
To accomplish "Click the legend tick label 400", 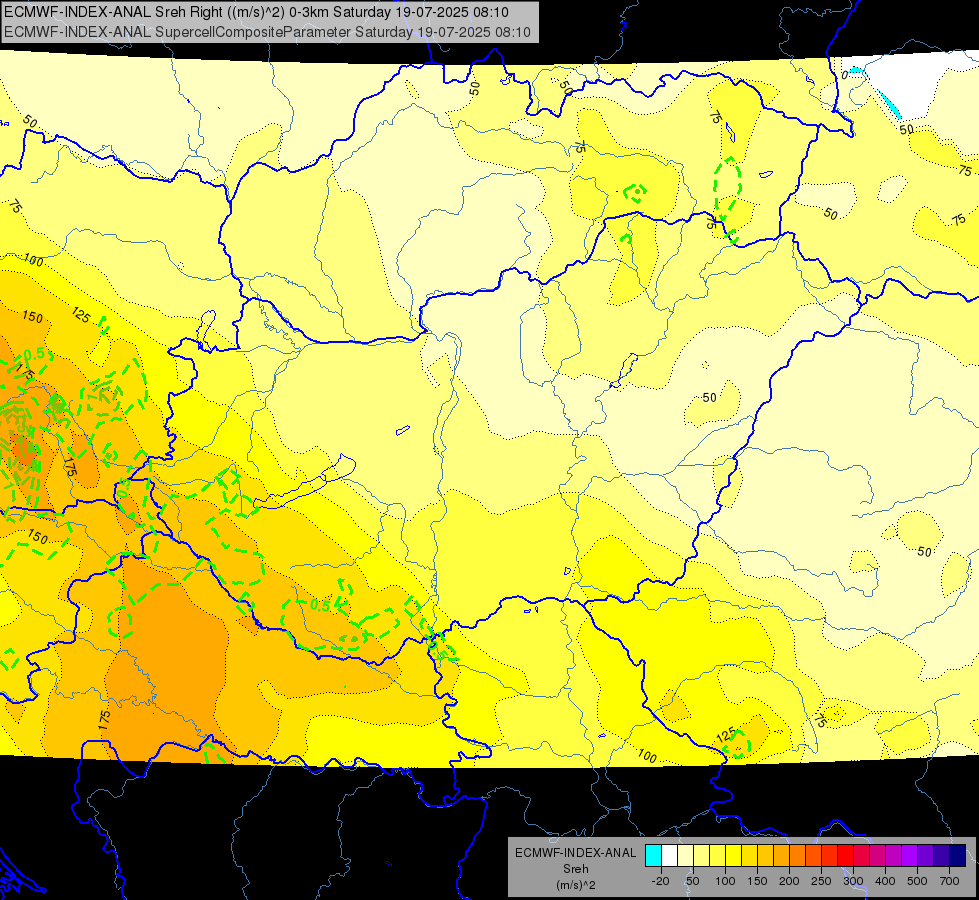I will tap(885, 881).
